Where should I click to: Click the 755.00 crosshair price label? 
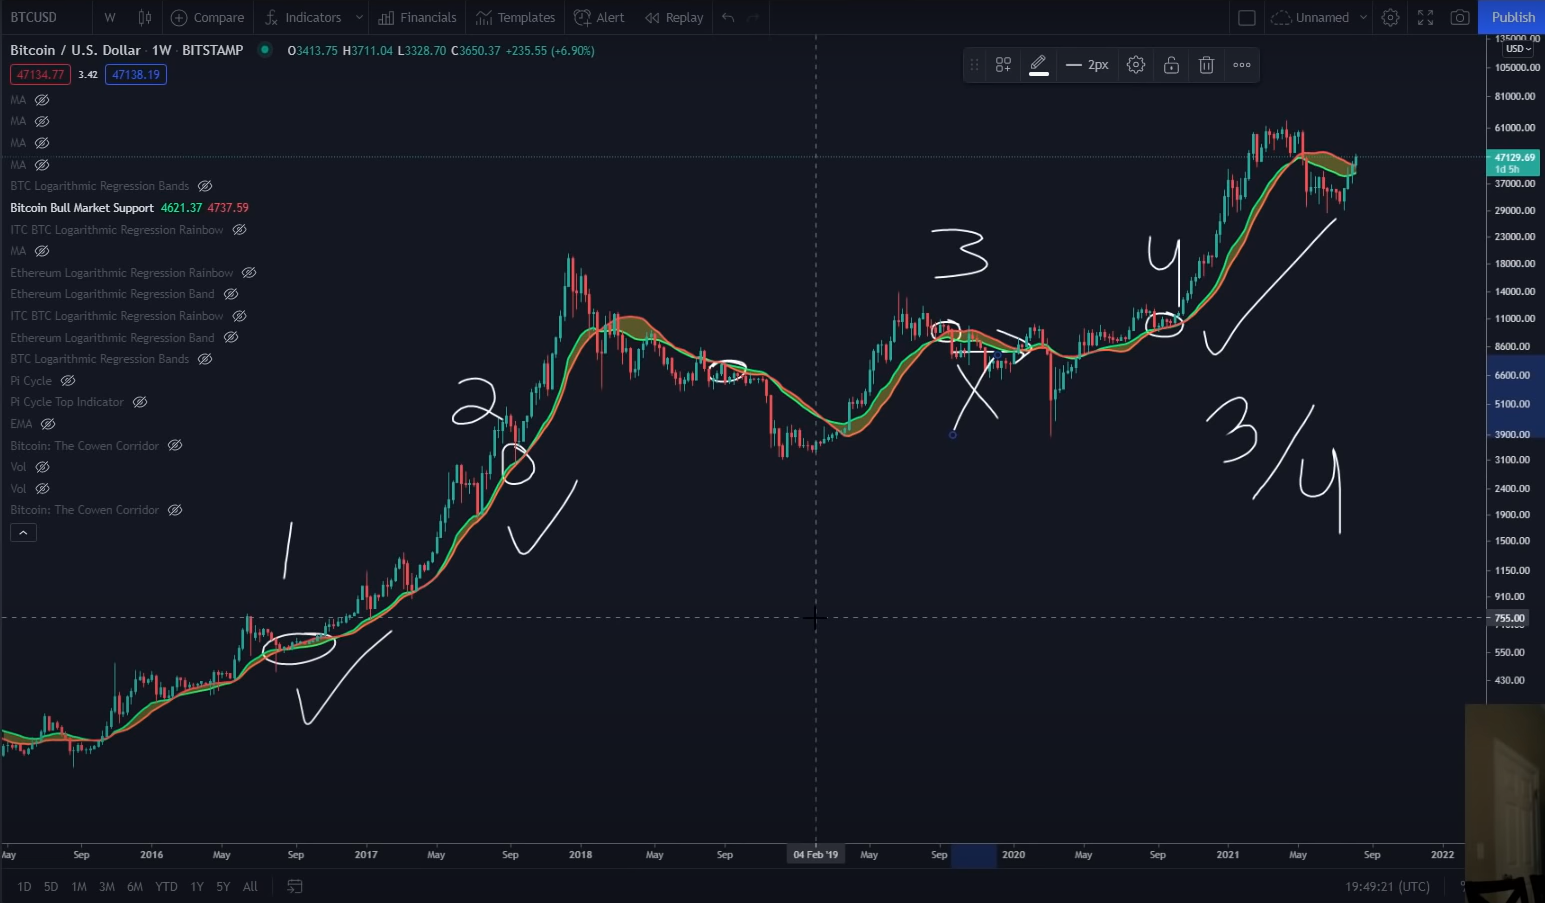[1510, 618]
